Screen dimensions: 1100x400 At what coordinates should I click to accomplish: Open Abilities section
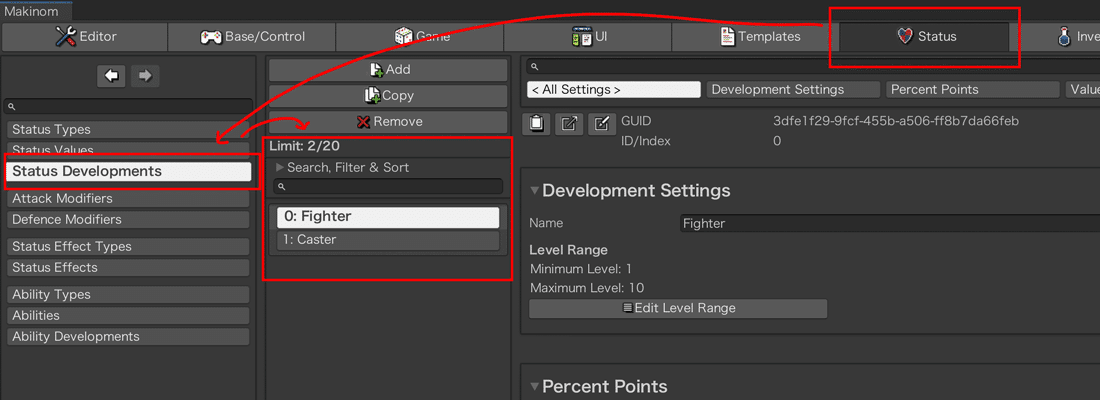pyautogui.click(x=128, y=316)
